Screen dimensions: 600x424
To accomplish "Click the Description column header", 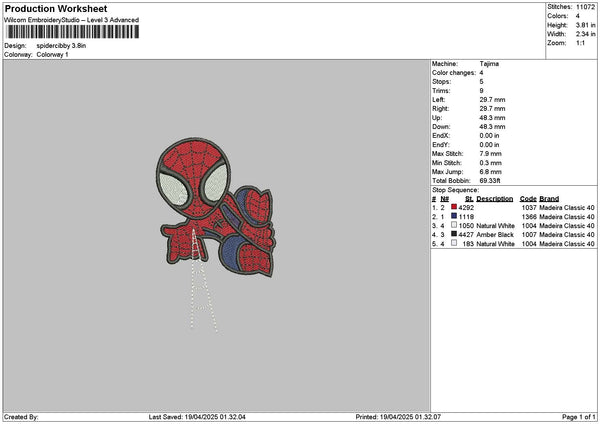I will pos(494,199).
